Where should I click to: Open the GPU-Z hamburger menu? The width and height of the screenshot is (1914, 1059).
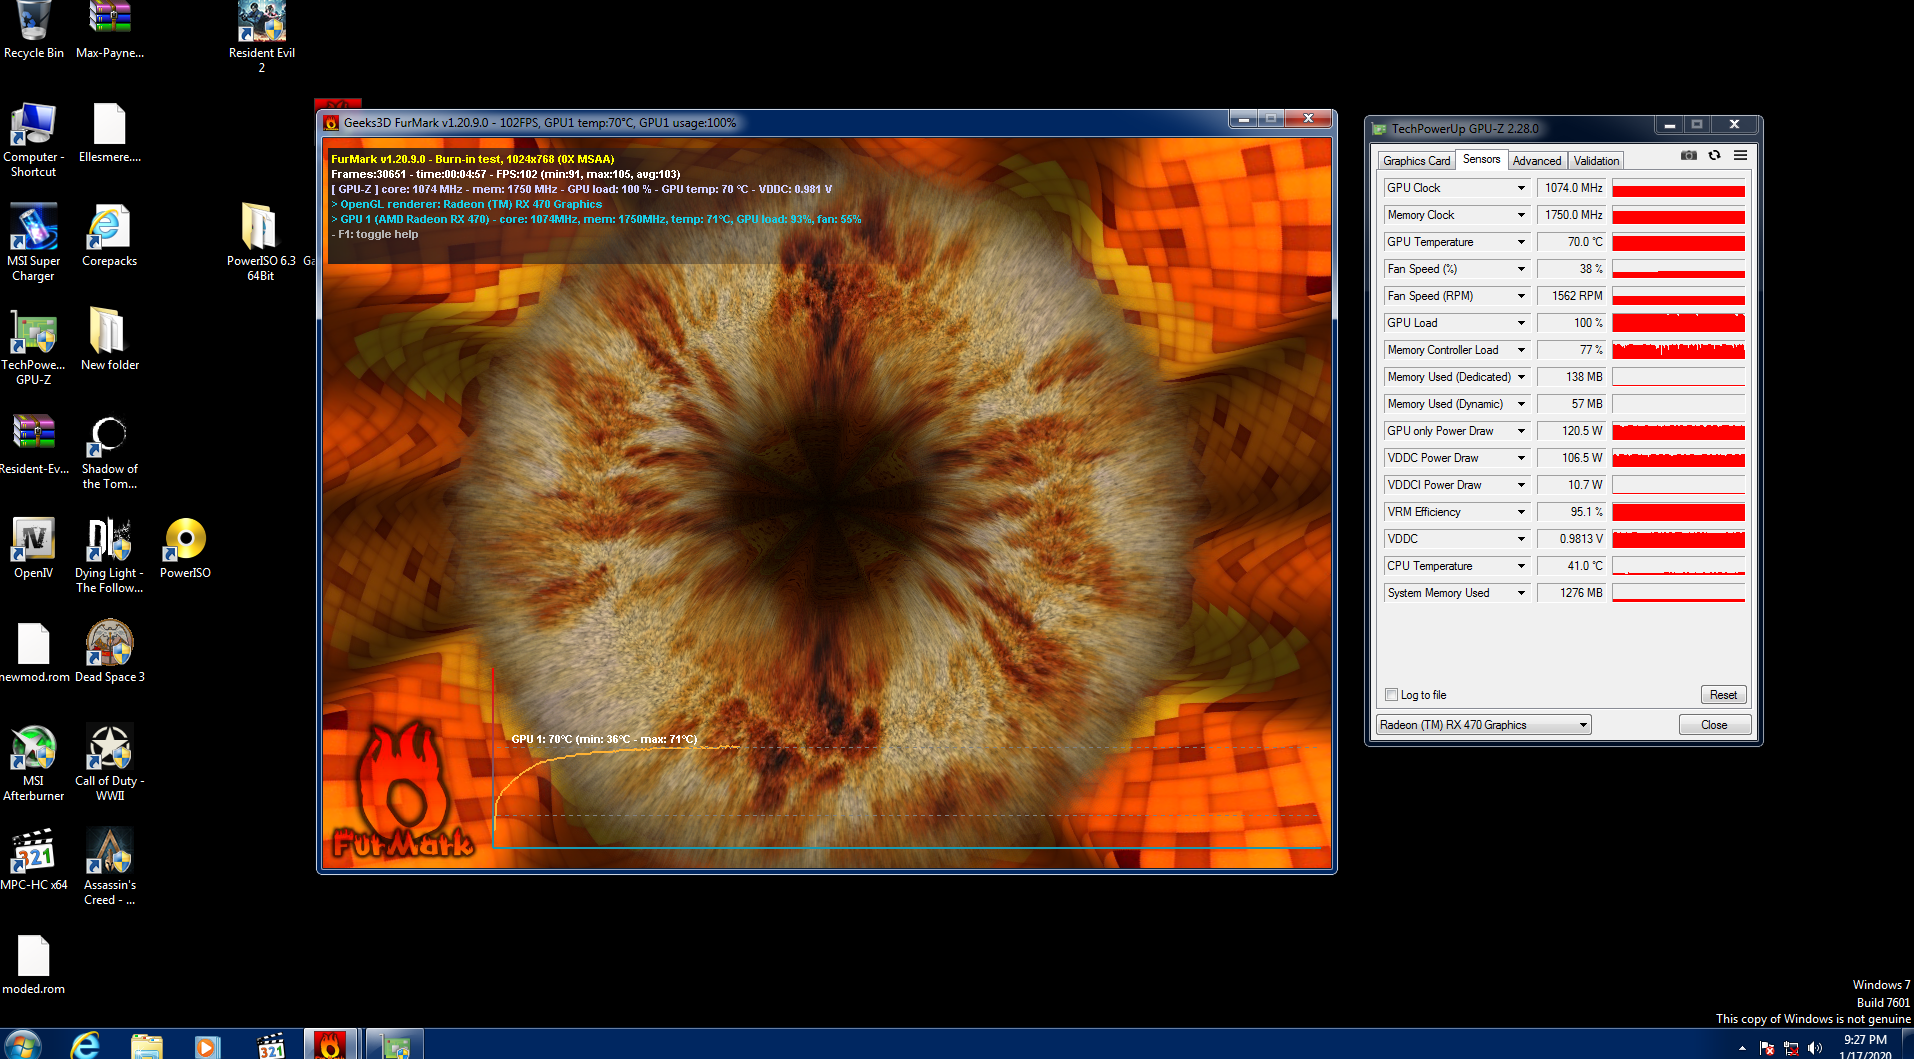pyautogui.click(x=1740, y=155)
